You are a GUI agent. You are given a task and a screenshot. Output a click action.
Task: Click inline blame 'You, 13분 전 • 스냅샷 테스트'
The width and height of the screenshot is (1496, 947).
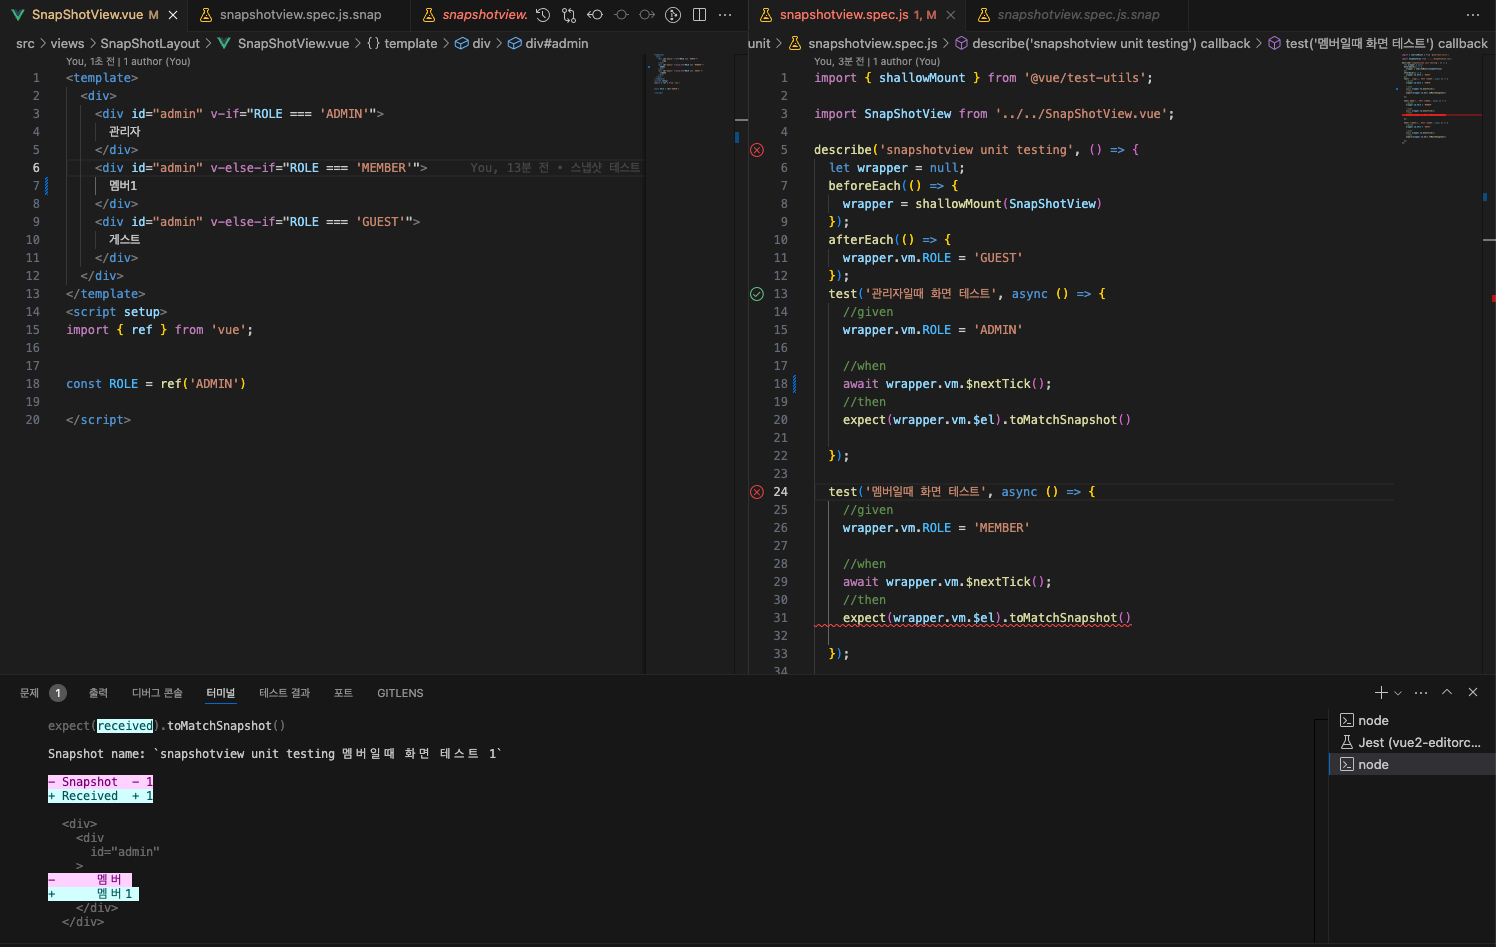555,168
